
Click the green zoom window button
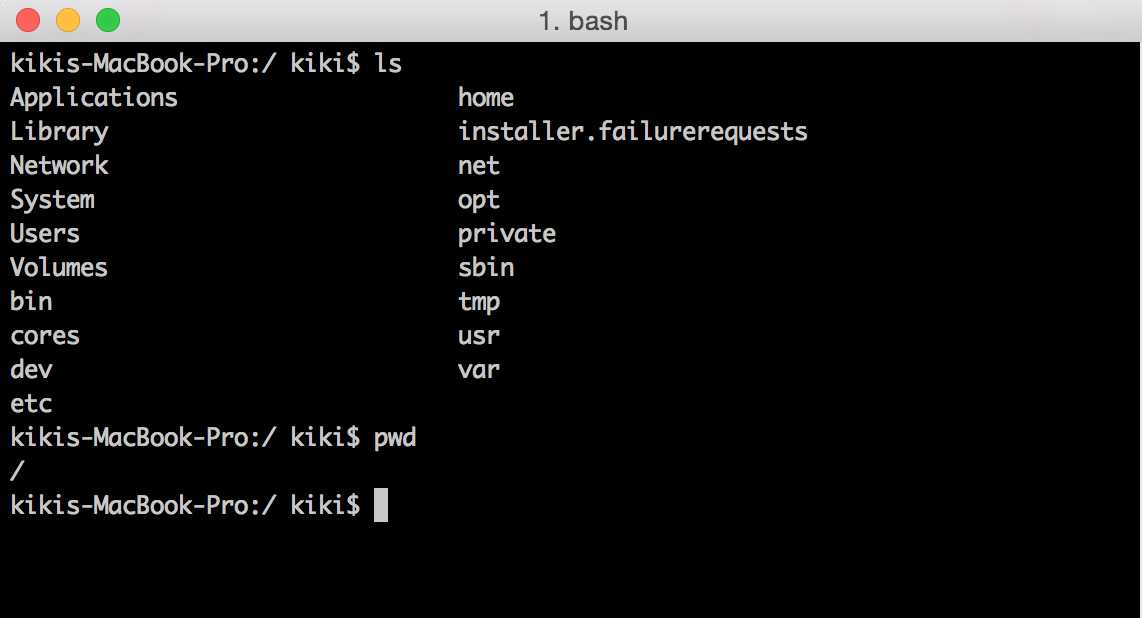coord(107,19)
